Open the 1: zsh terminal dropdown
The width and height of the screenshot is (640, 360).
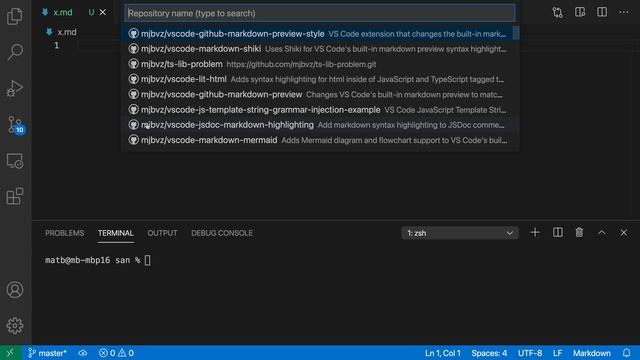(460, 233)
